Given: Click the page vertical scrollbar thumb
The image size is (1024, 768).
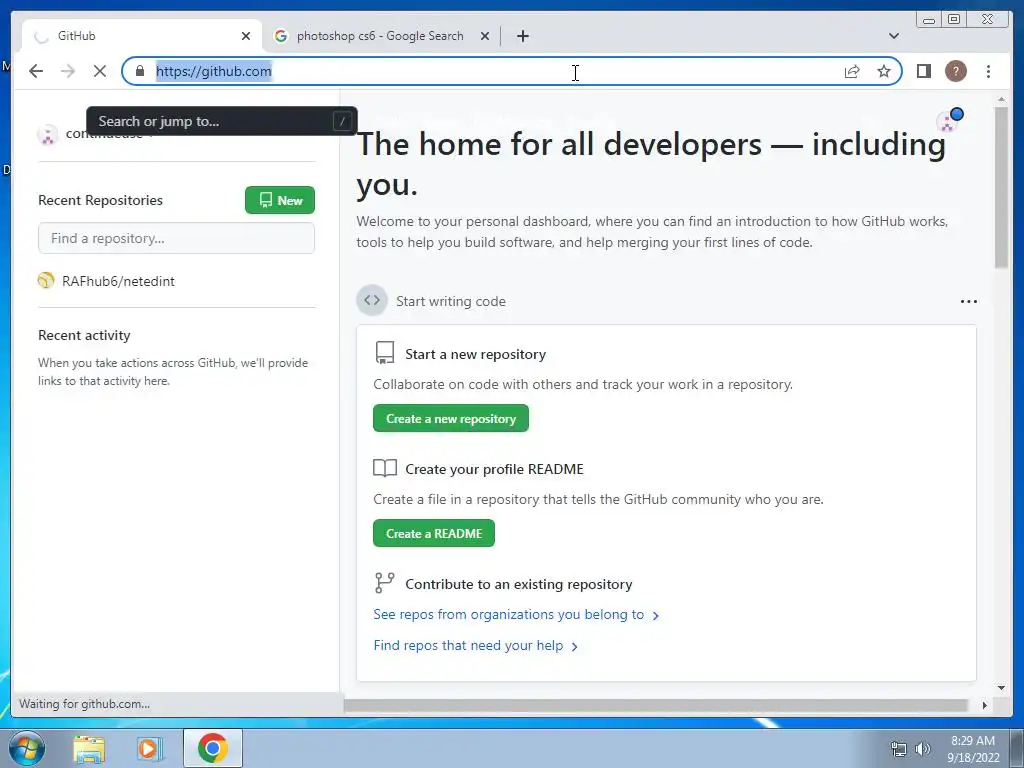Looking at the screenshot, I should [1001, 187].
